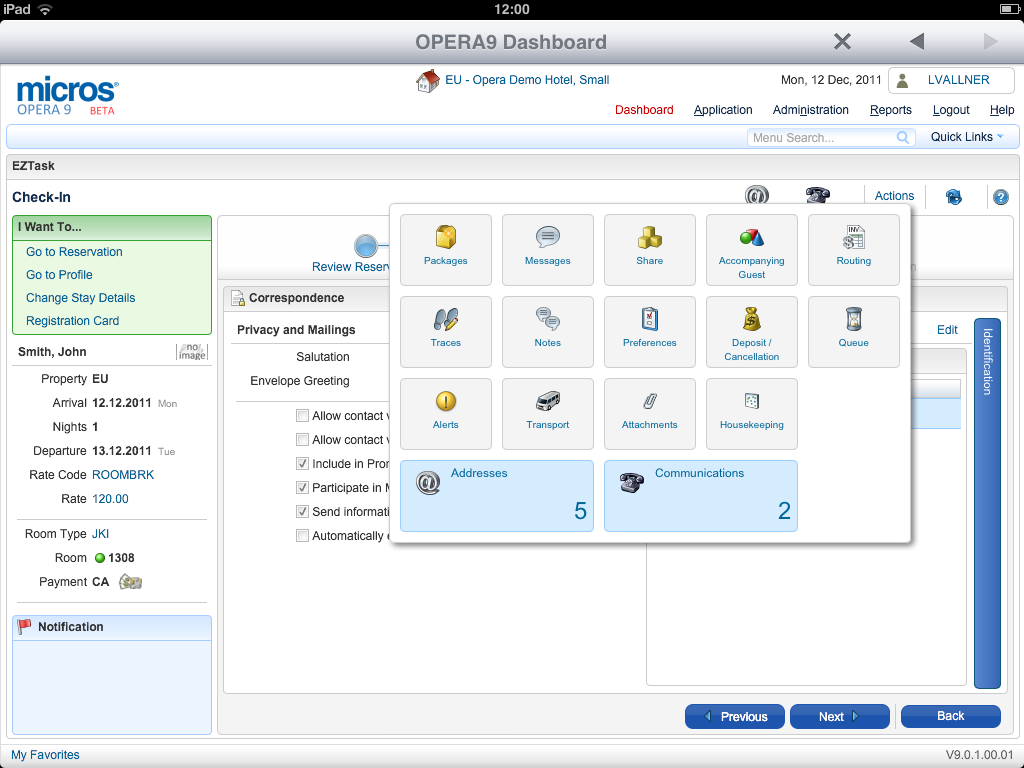The width and height of the screenshot is (1024, 768).
Task: Open the Actions menu
Action: [x=894, y=196]
